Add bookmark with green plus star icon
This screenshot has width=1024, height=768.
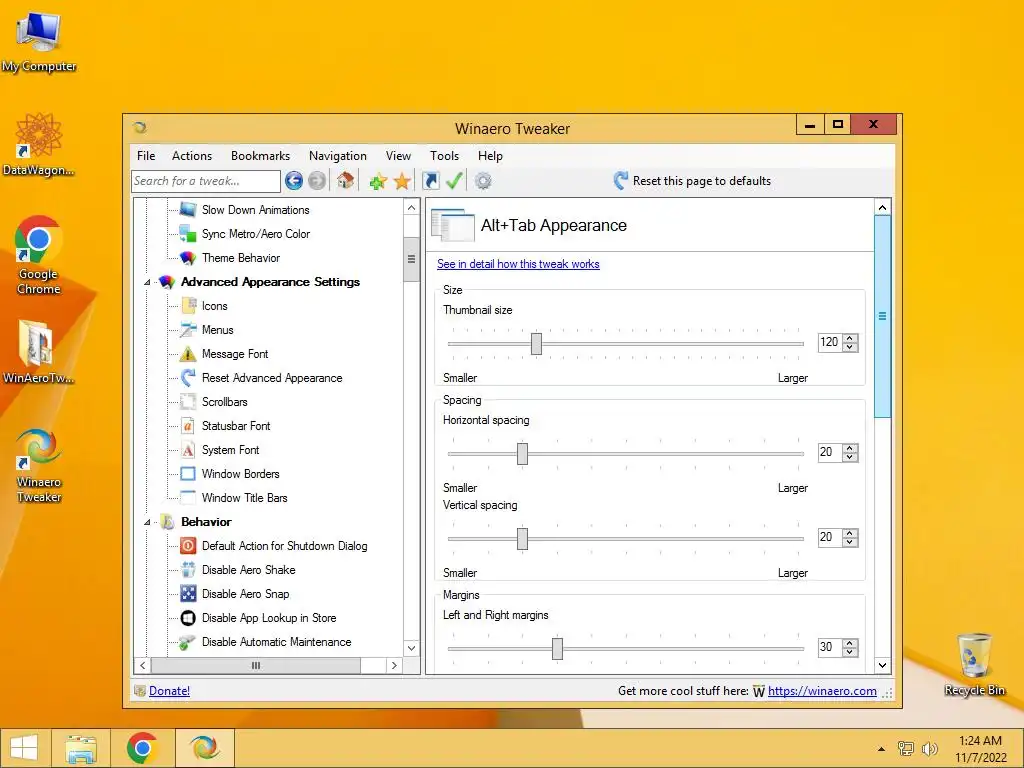(377, 182)
